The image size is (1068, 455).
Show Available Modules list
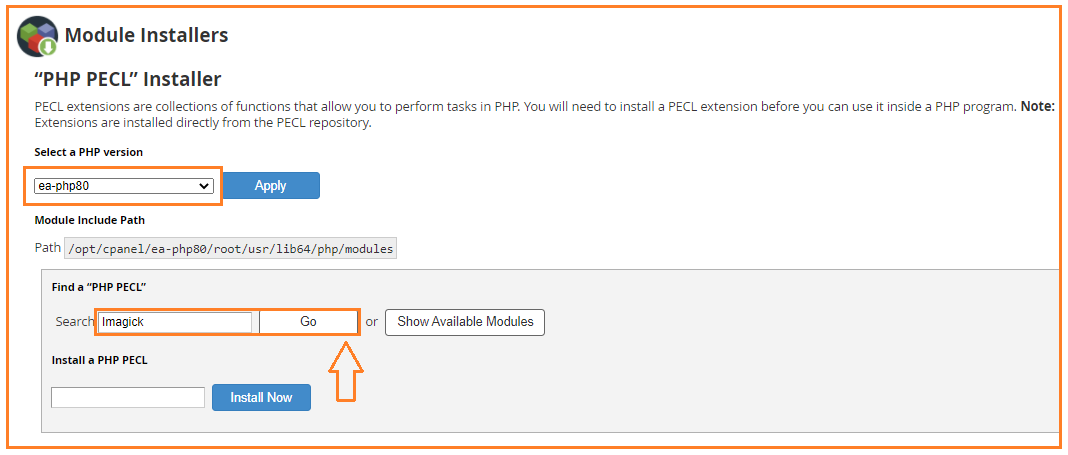point(465,321)
